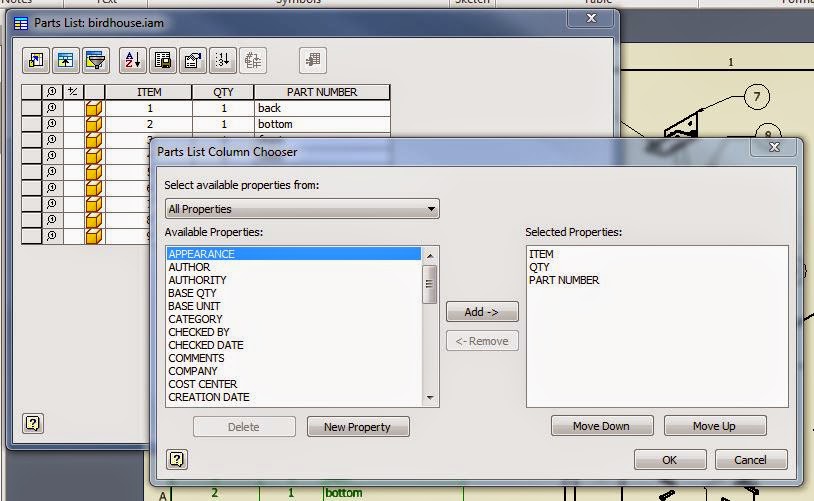Click part cube icon in the back row
The height and width of the screenshot is (501, 814).
pos(94,108)
